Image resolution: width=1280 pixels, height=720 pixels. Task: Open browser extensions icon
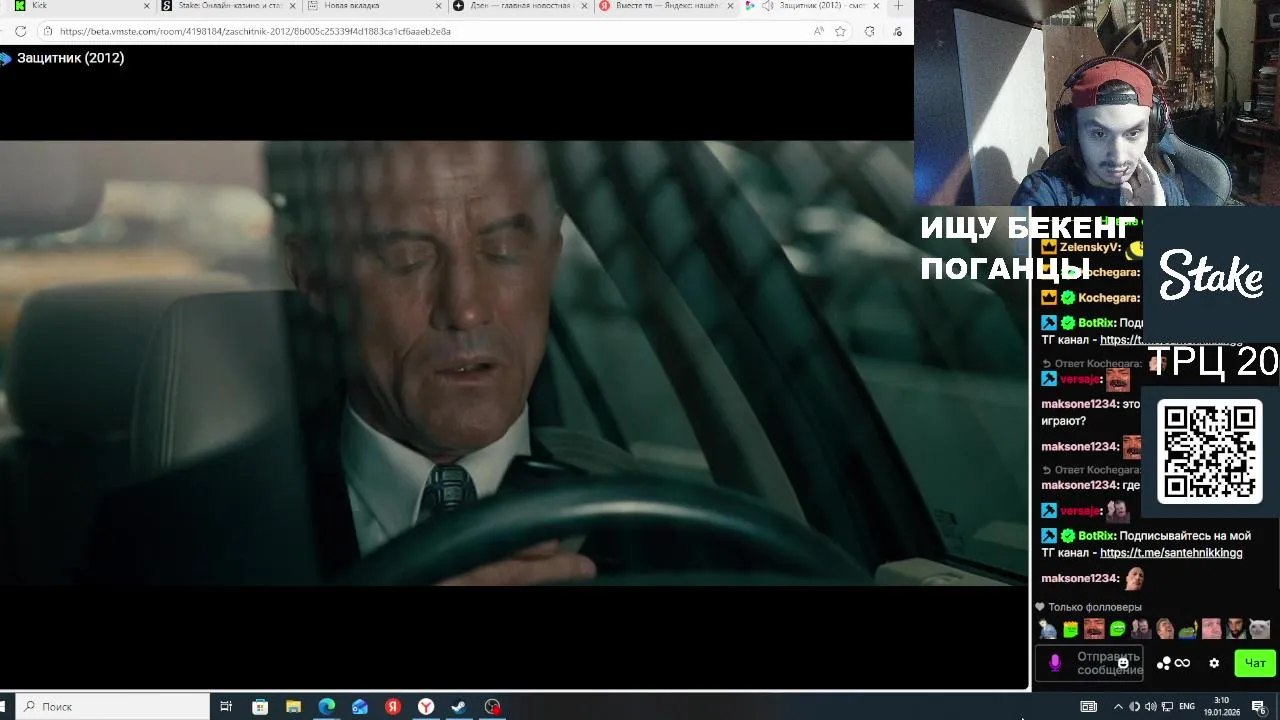[x=869, y=31]
